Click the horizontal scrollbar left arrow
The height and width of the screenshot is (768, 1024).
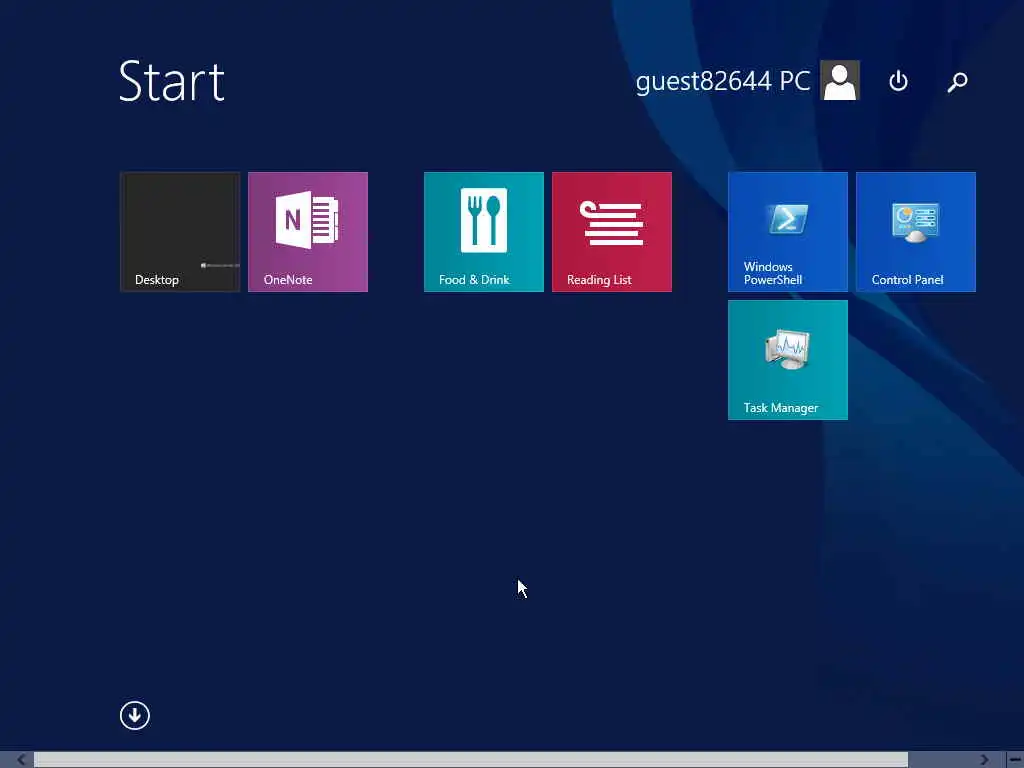20,760
